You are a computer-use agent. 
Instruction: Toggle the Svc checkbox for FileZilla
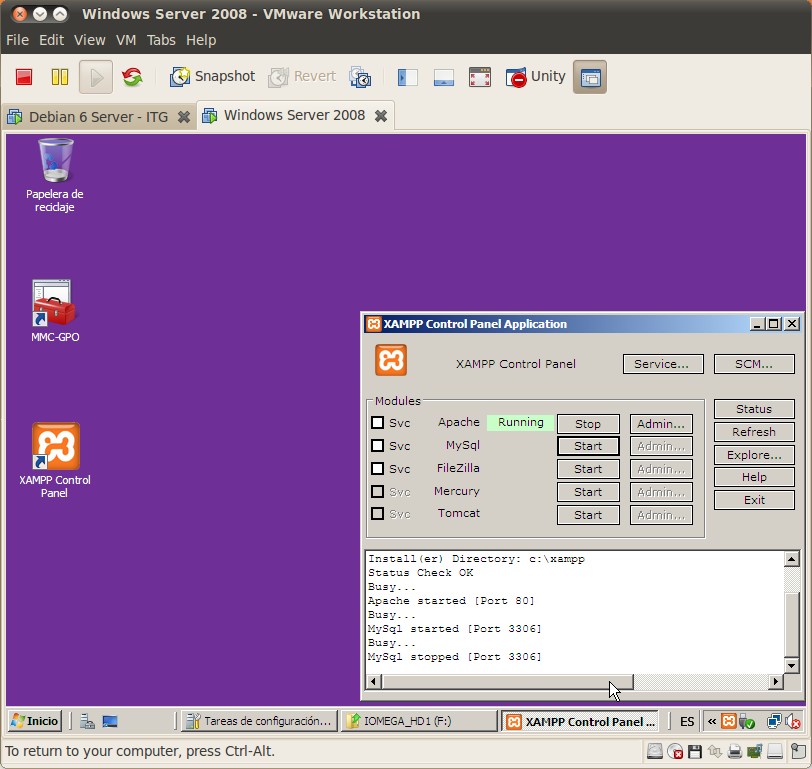pos(377,468)
